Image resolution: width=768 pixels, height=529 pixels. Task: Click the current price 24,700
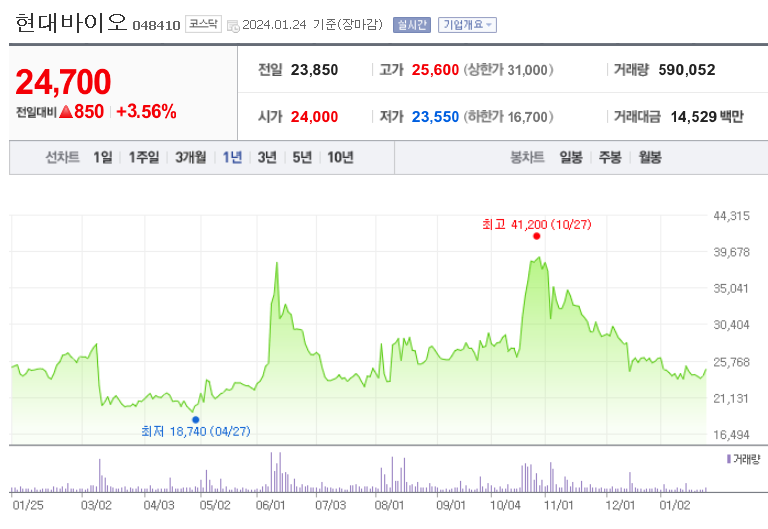(x=63, y=82)
